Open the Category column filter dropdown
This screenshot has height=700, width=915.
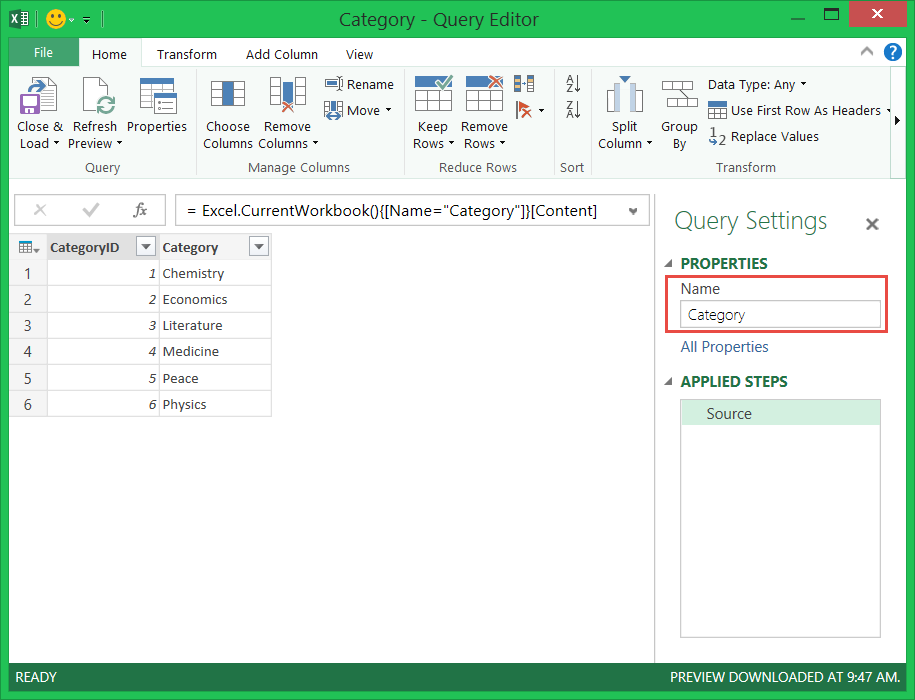(x=258, y=247)
